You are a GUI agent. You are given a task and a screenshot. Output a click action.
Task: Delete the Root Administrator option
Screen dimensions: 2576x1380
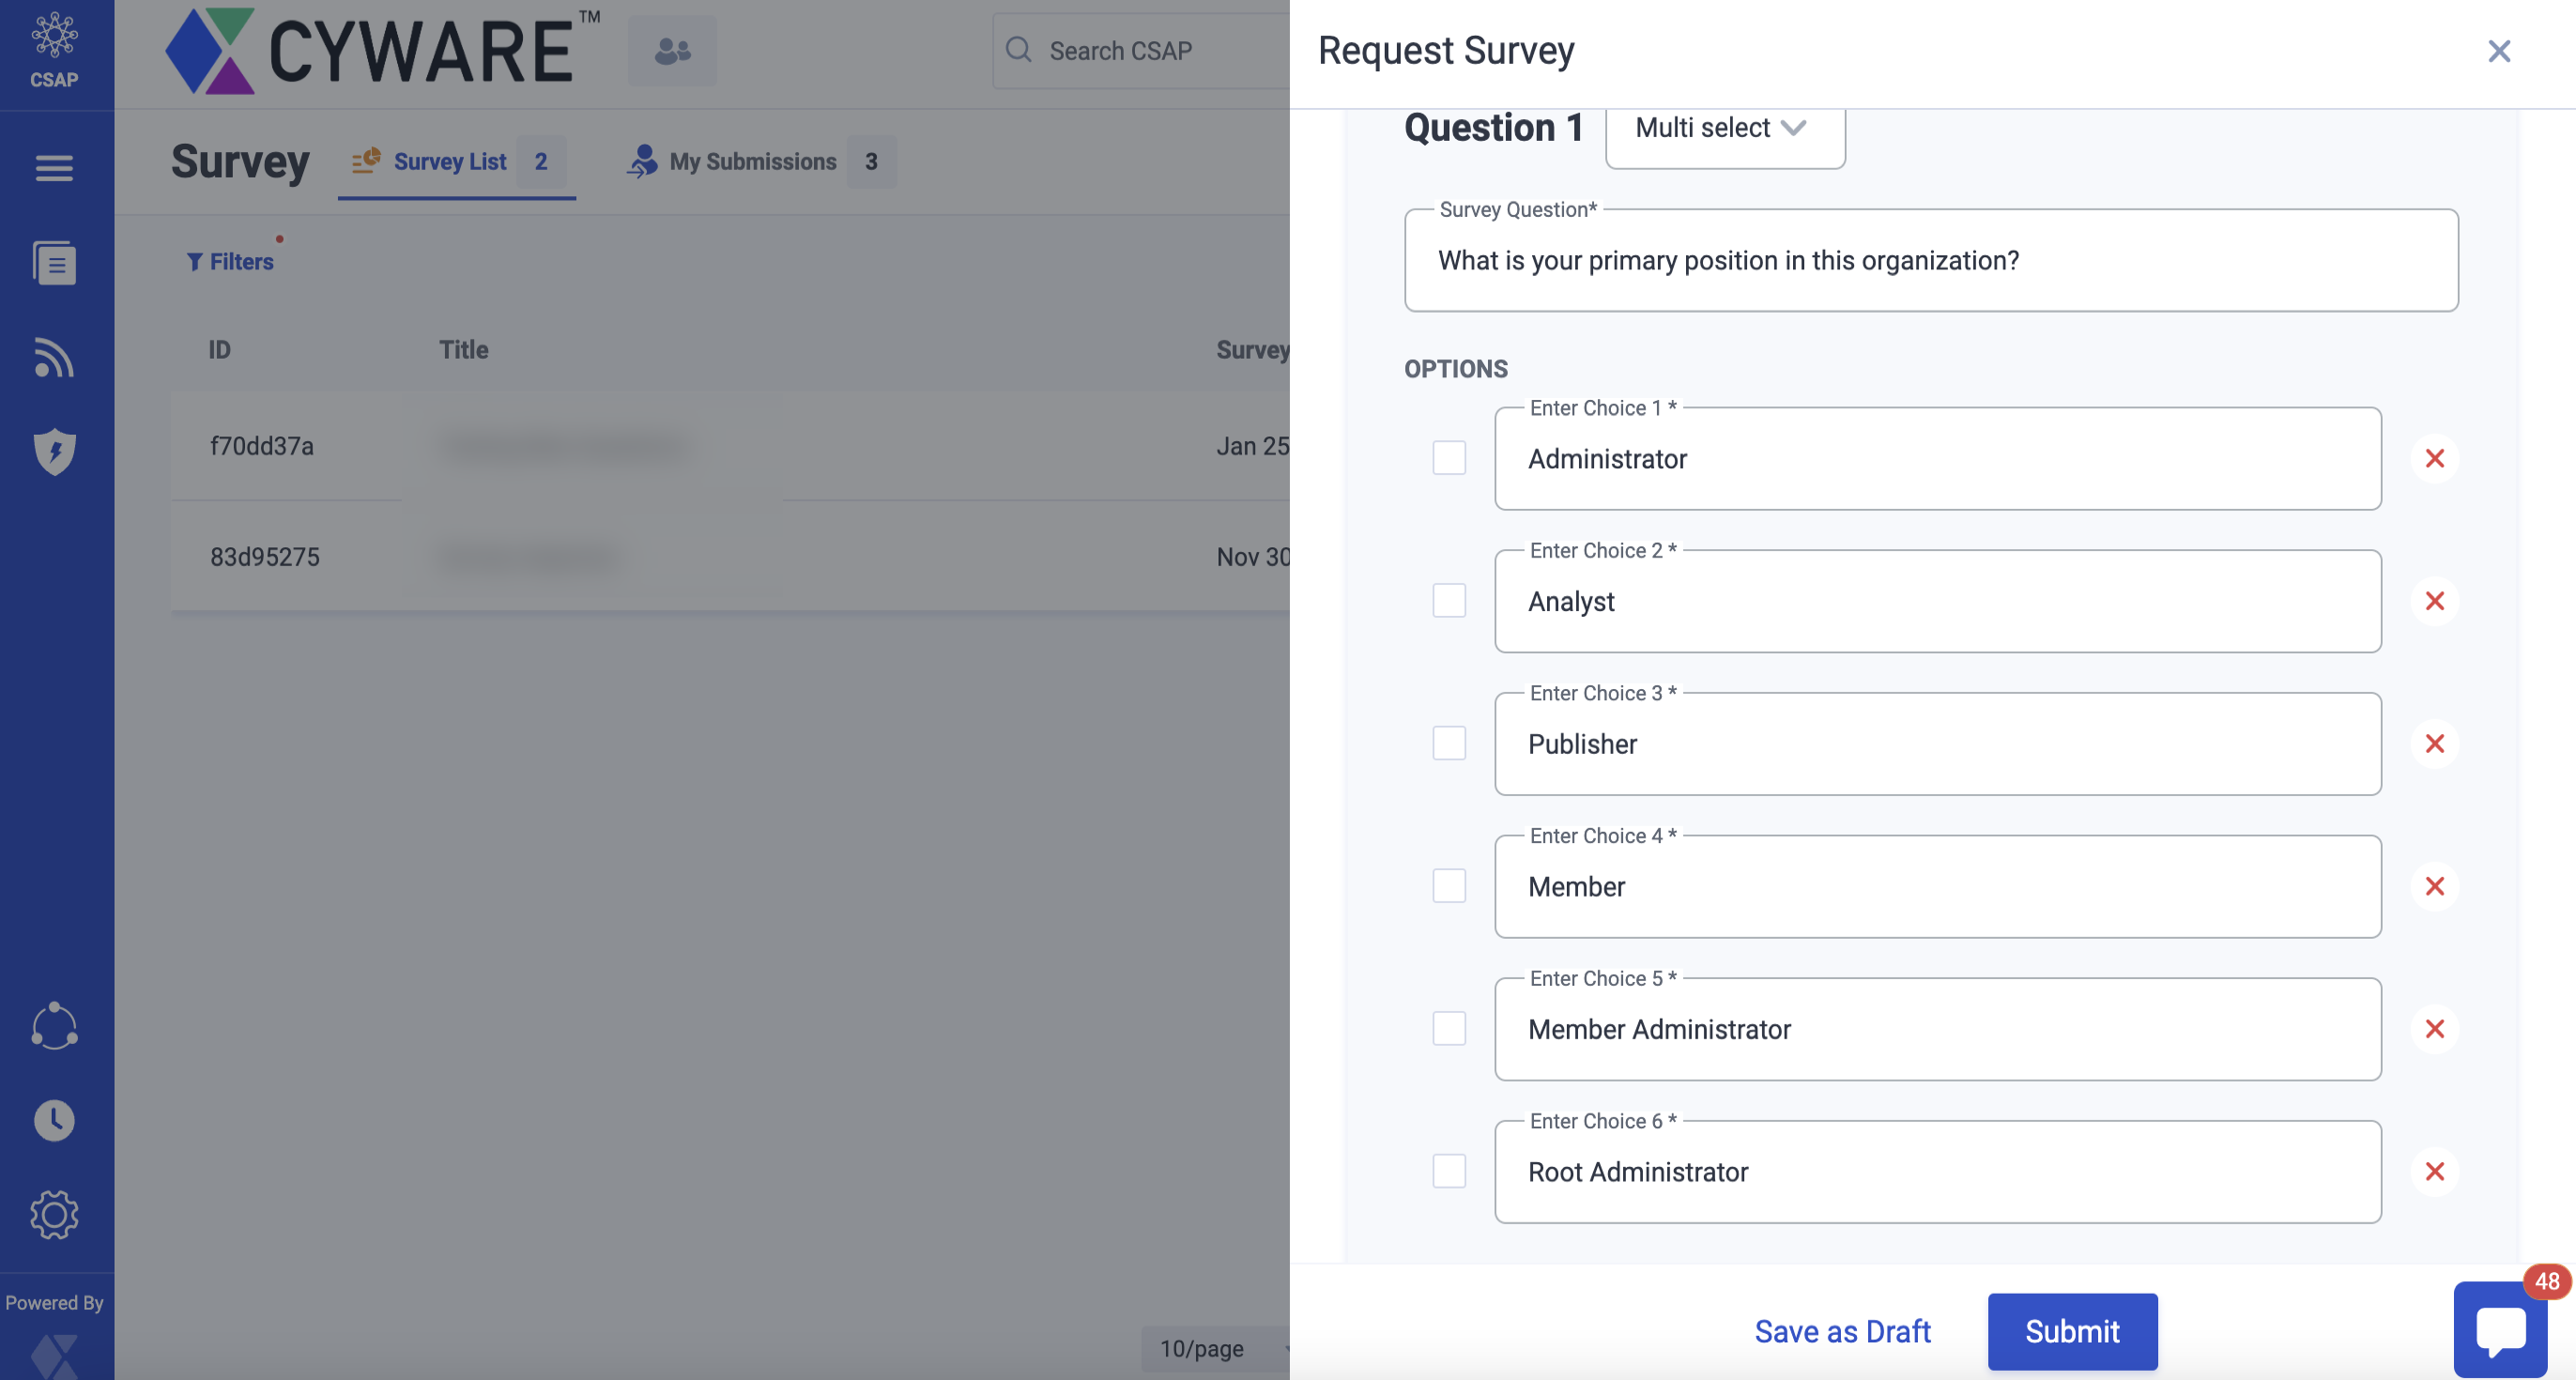tap(2434, 1171)
